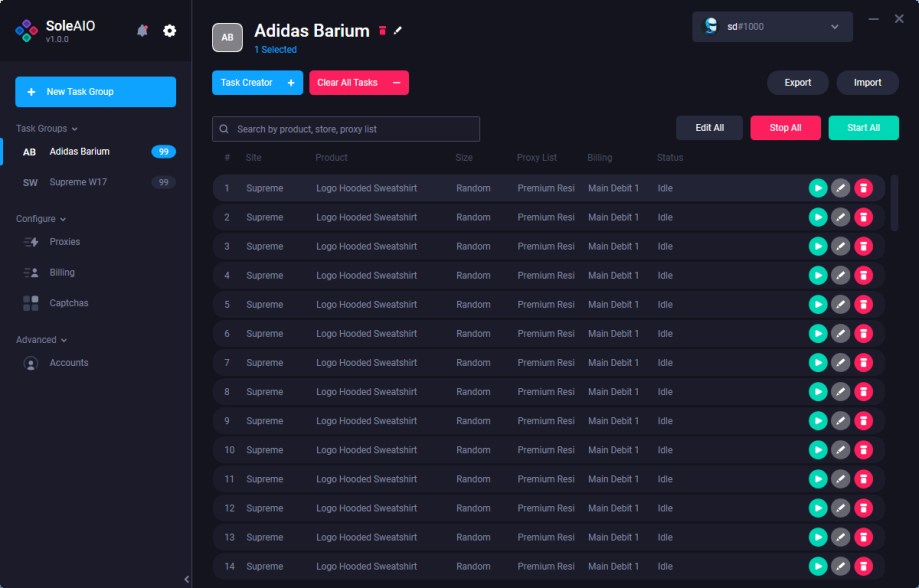Collapse the sidebar with bottom chevron
Image resolution: width=919 pixels, height=588 pixels.
[x=186, y=579]
